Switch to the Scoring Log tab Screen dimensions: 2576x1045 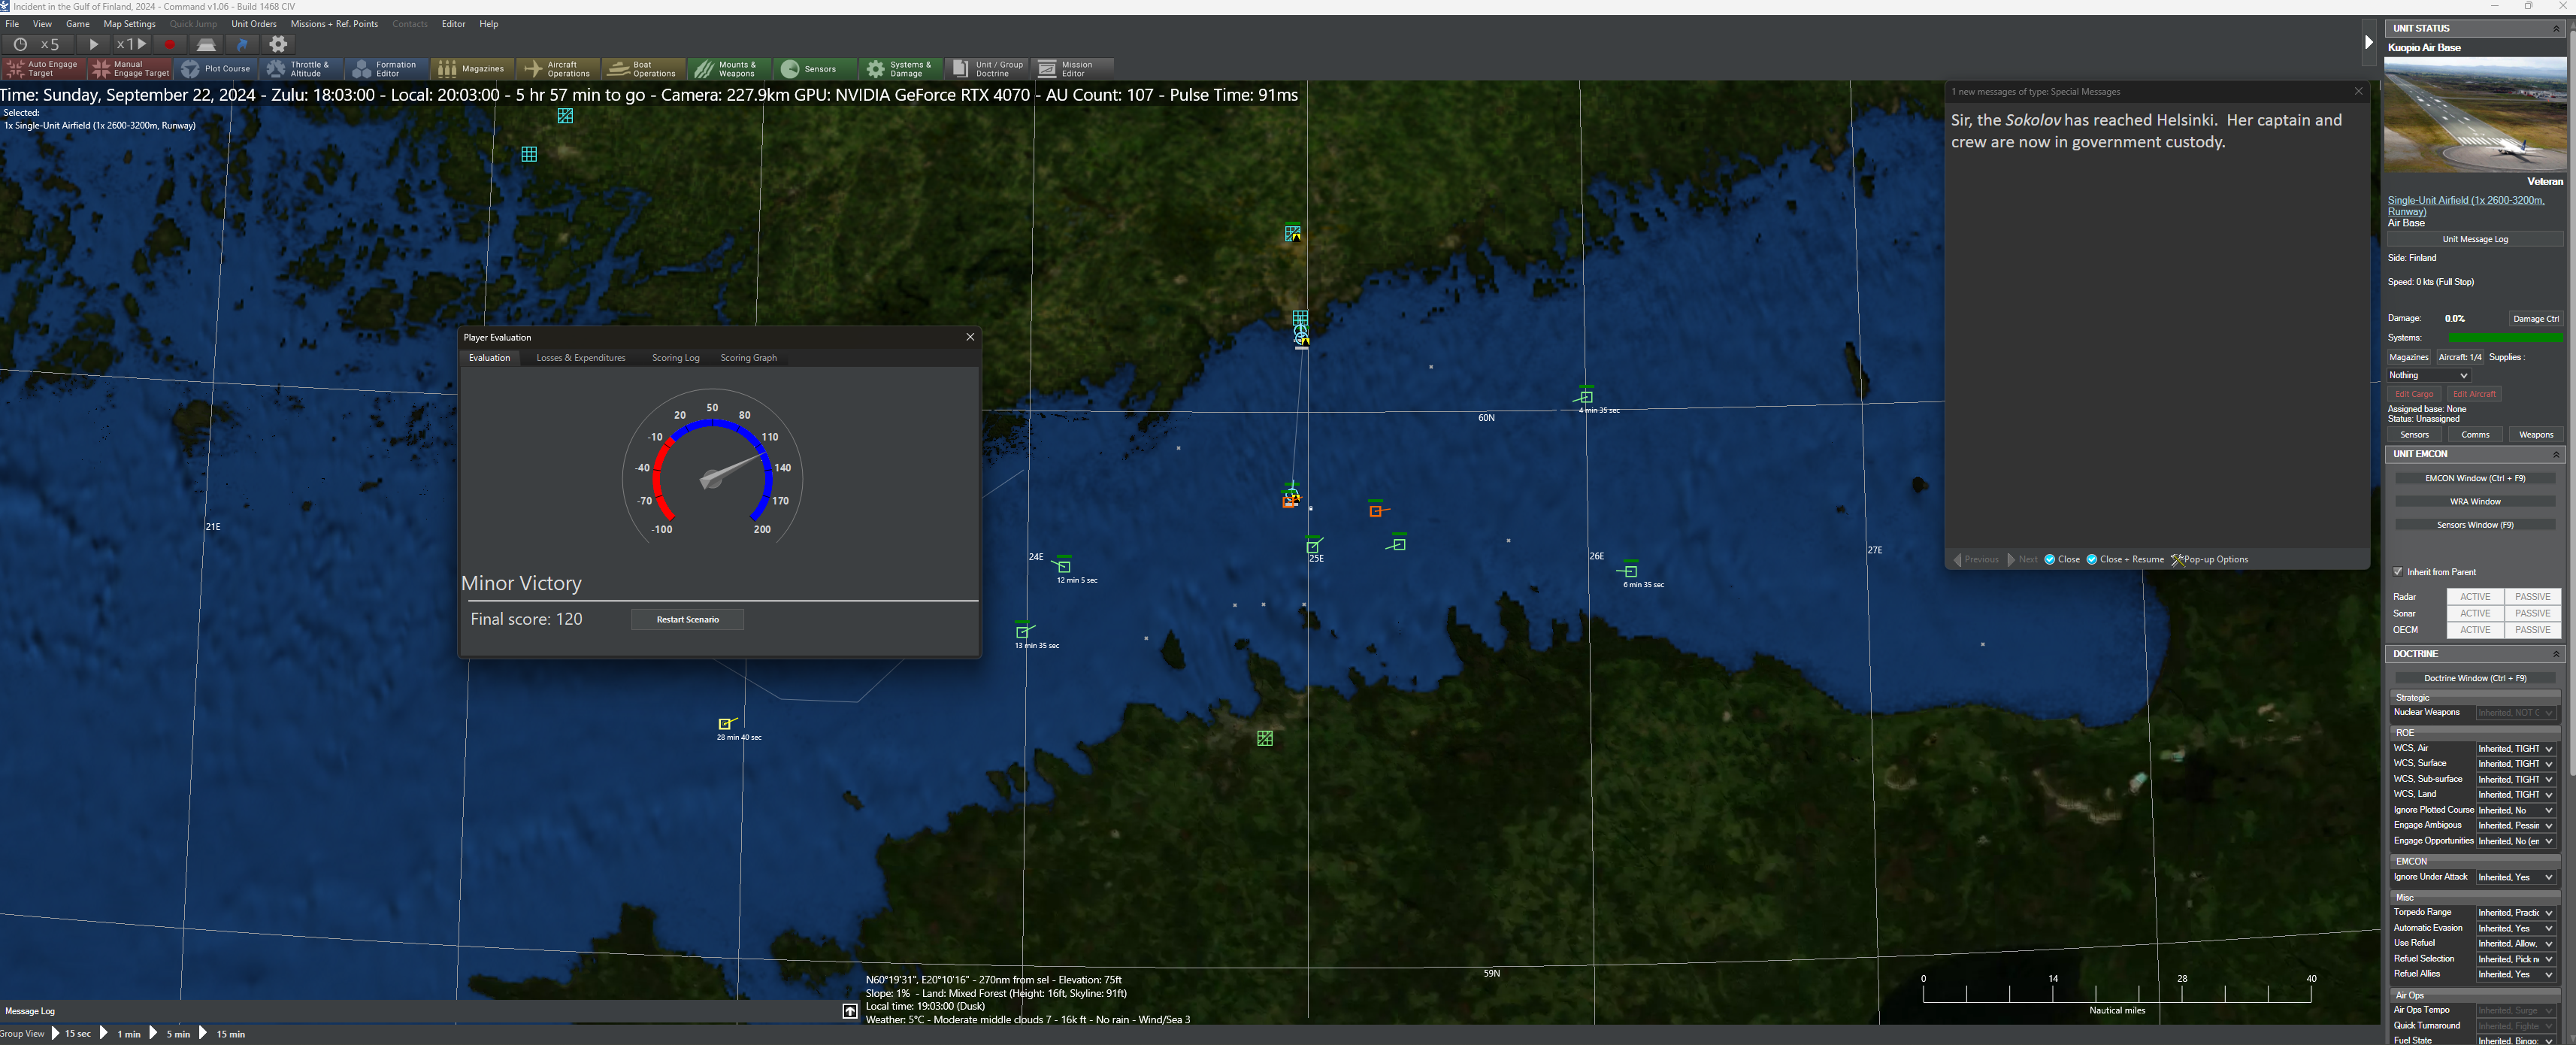pos(676,358)
